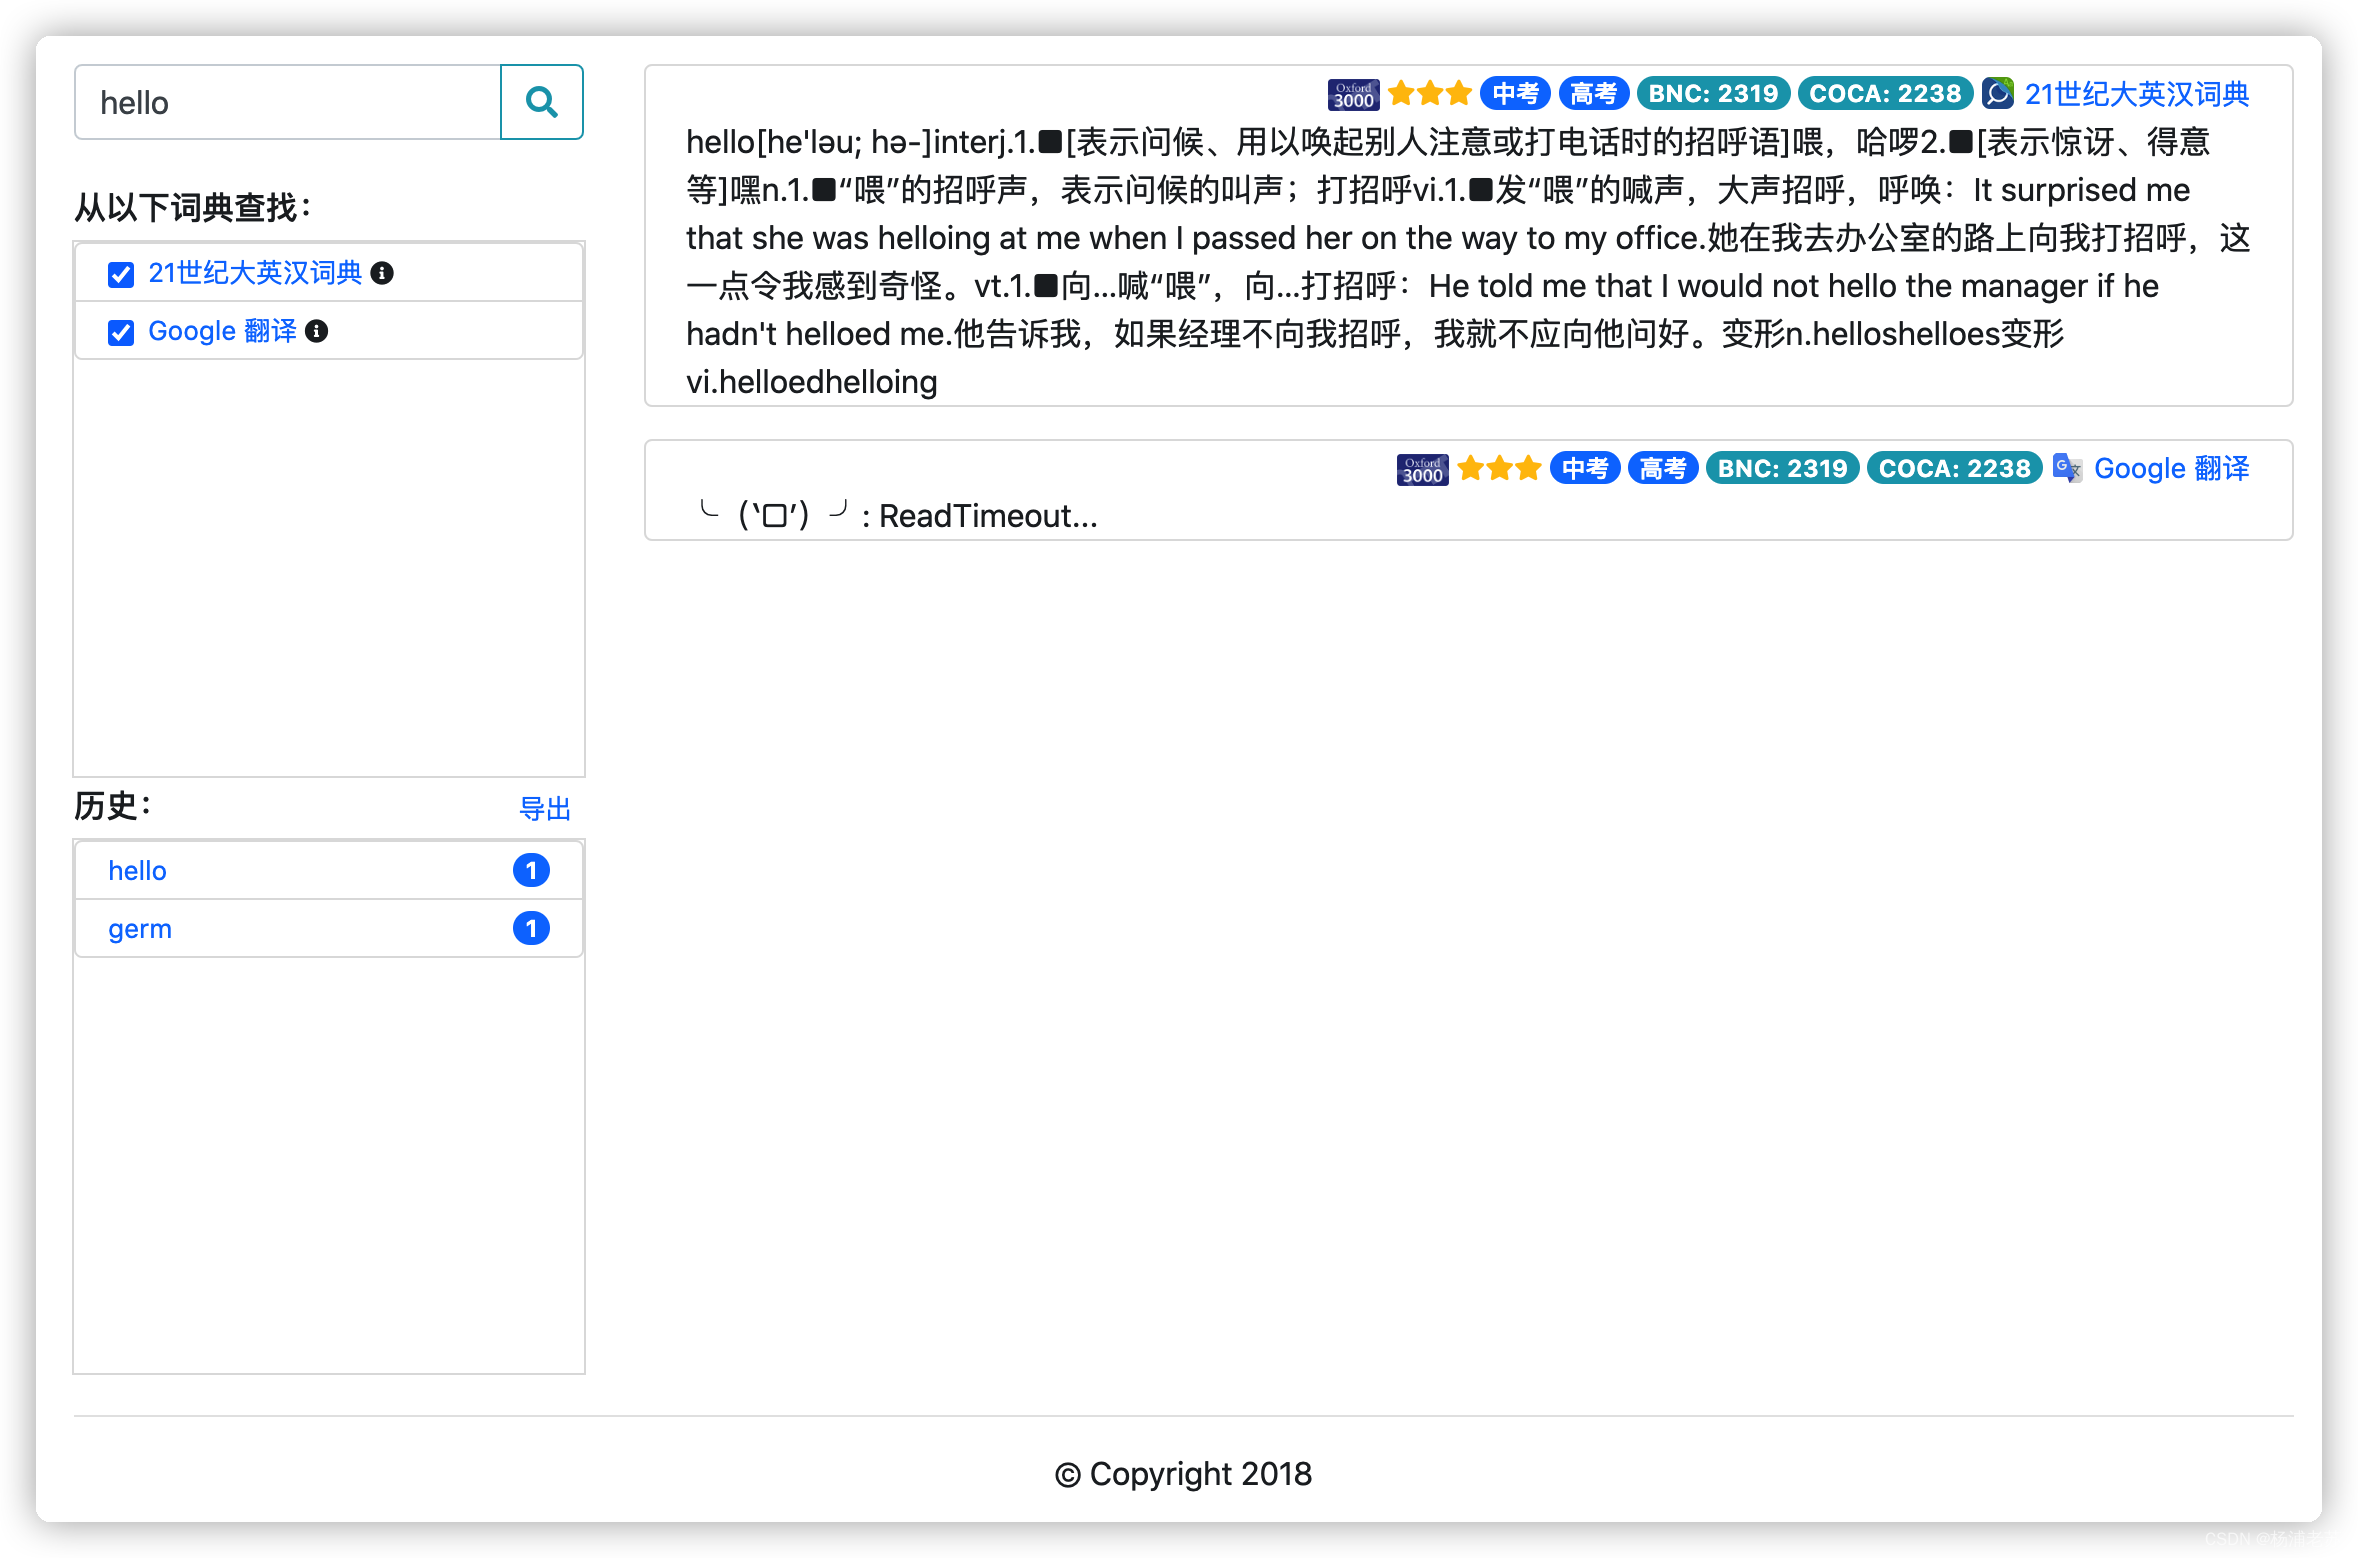Click inside the hello search field
This screenshot has height=1558, width=2358.
pos(288,102)
